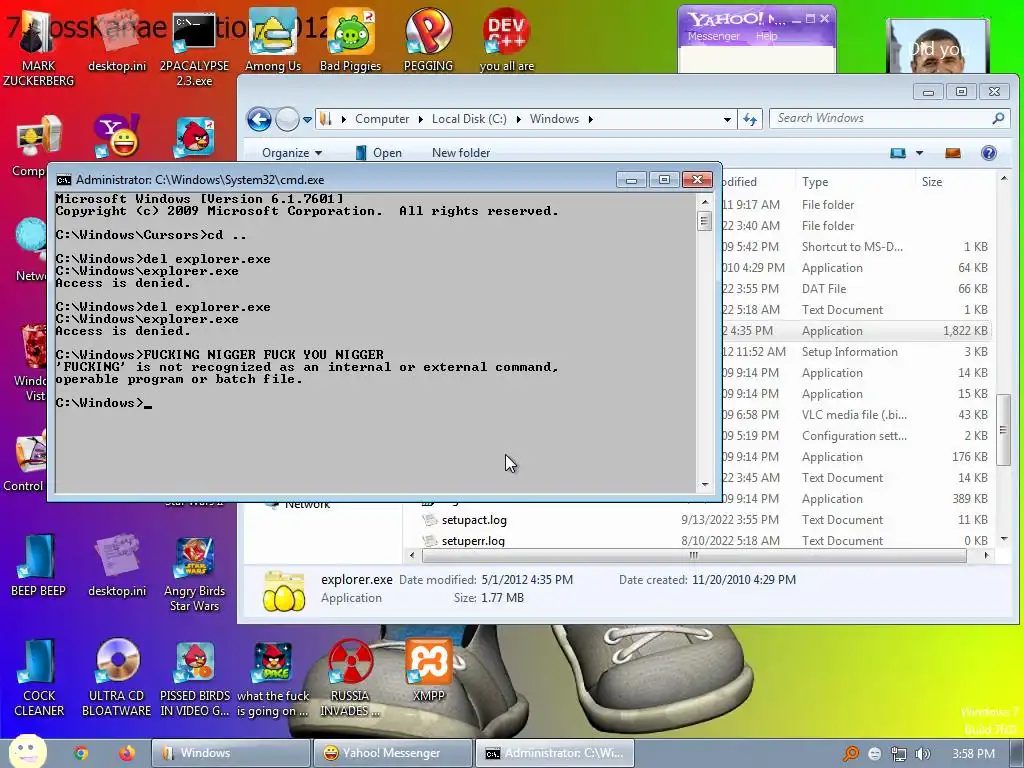
Task: Click the Search Windows input field
Action: point(889,118)
